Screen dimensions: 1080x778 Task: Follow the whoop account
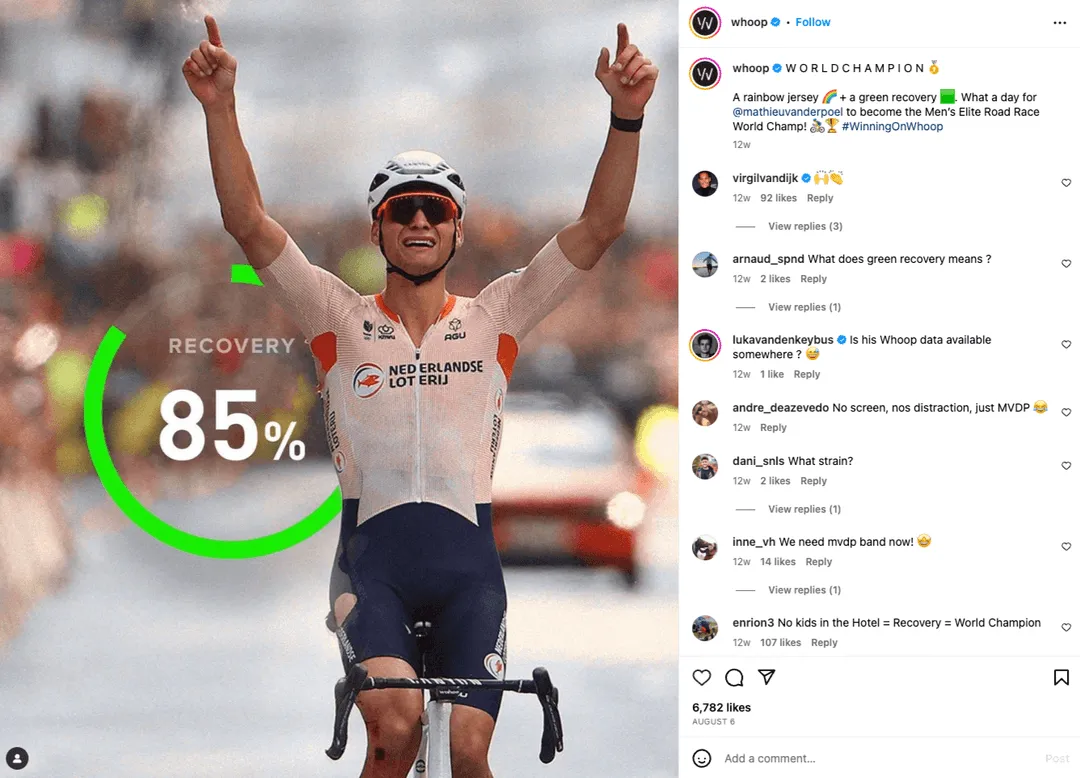click(x=813, y=22)
